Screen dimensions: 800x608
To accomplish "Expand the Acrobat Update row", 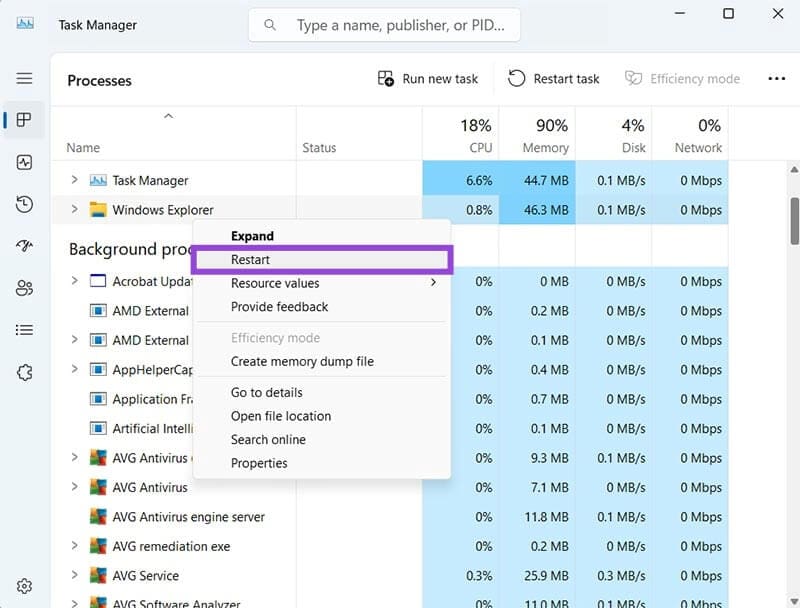I will coord(74,281).
